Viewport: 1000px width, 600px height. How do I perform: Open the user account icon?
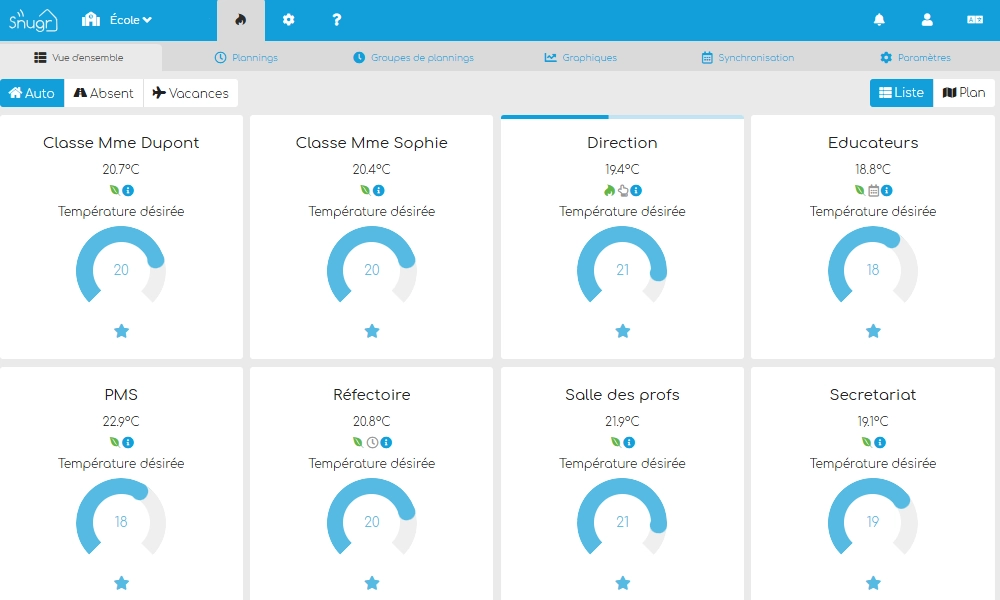point(927,20)
